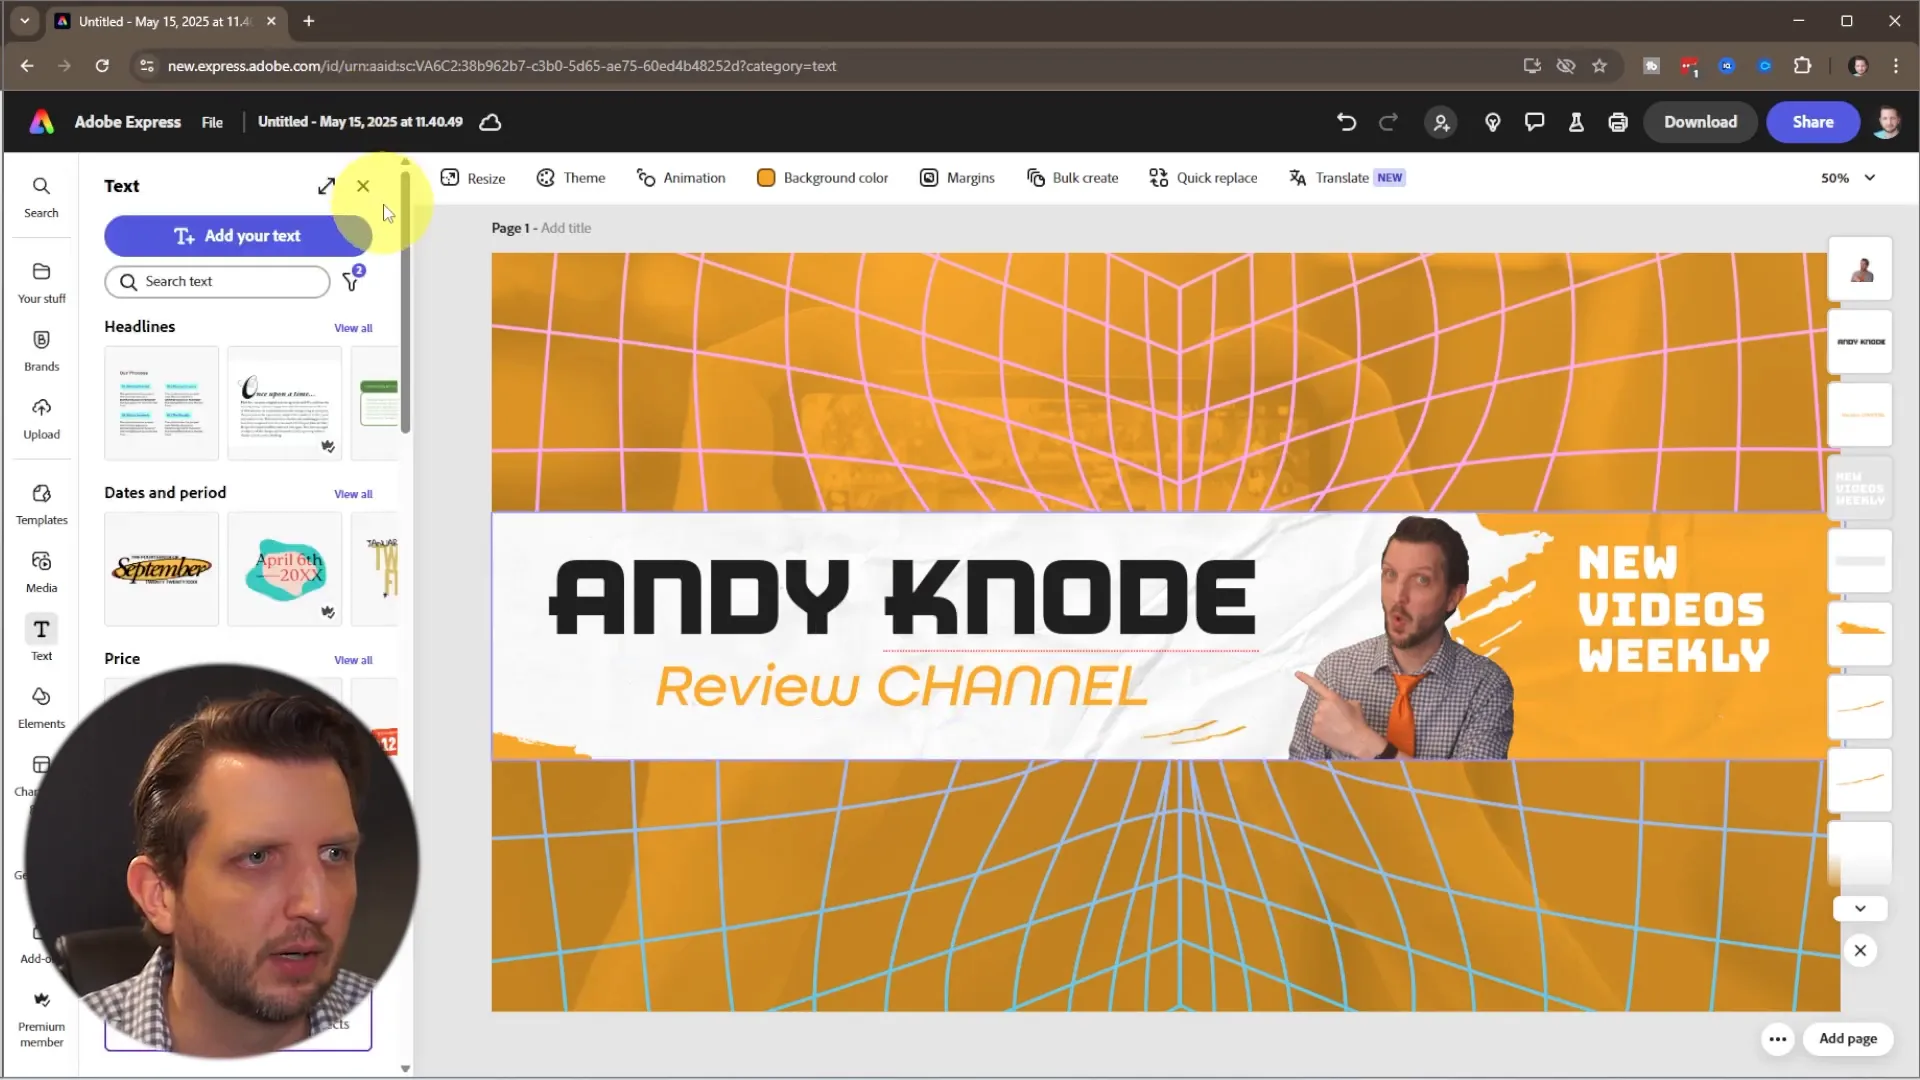Open the Search panel in sidebar
The height and width of the screenshot is (1080, 1920).
pos(41,197)
